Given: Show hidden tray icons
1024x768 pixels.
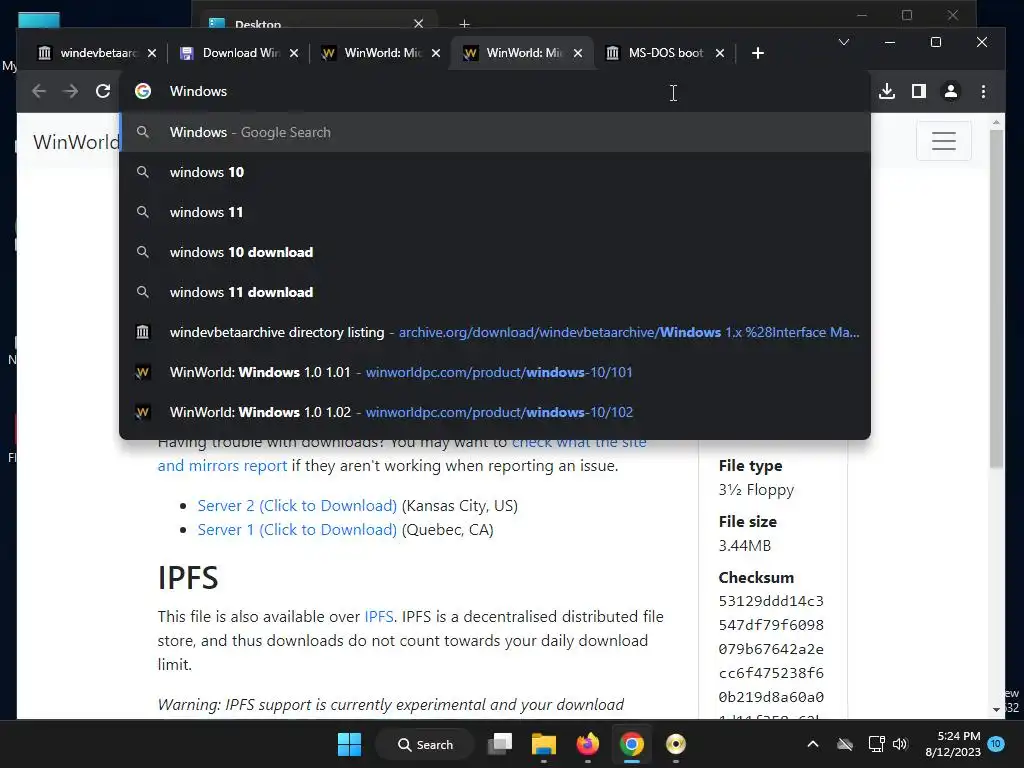Looking at the screenshot, I should 812,744.
